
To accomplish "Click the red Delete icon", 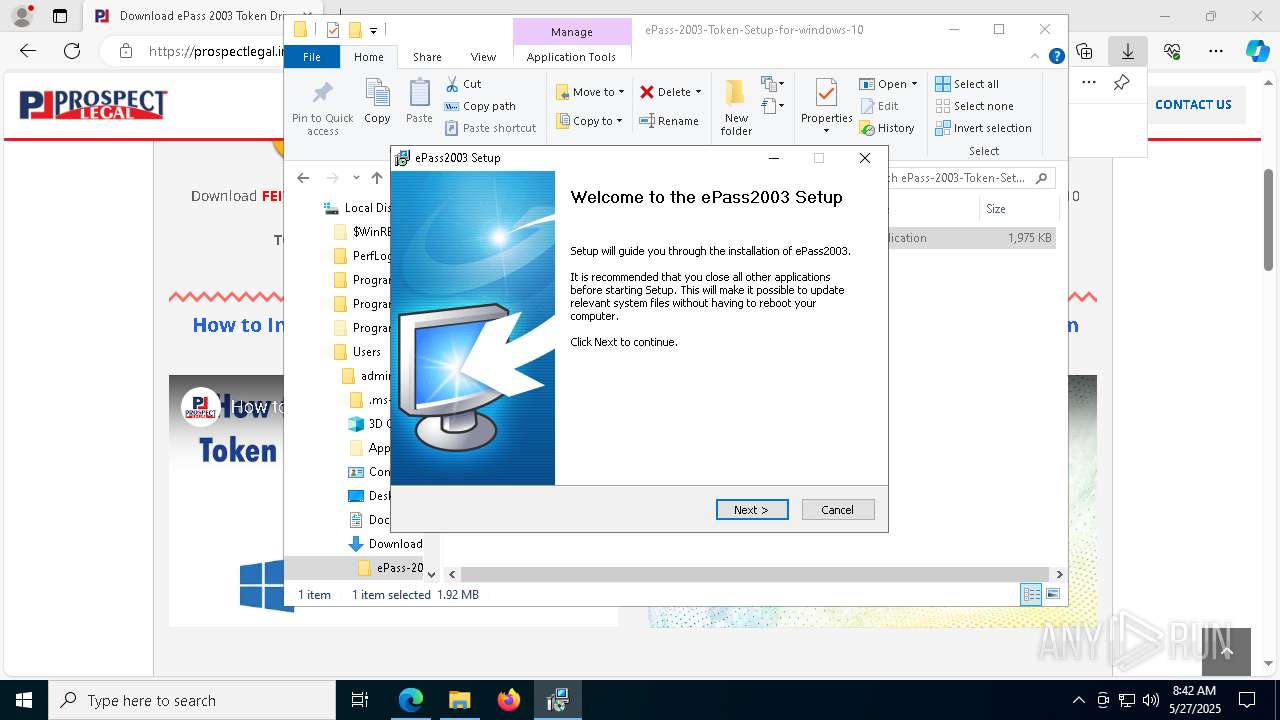I will point(647,92).
